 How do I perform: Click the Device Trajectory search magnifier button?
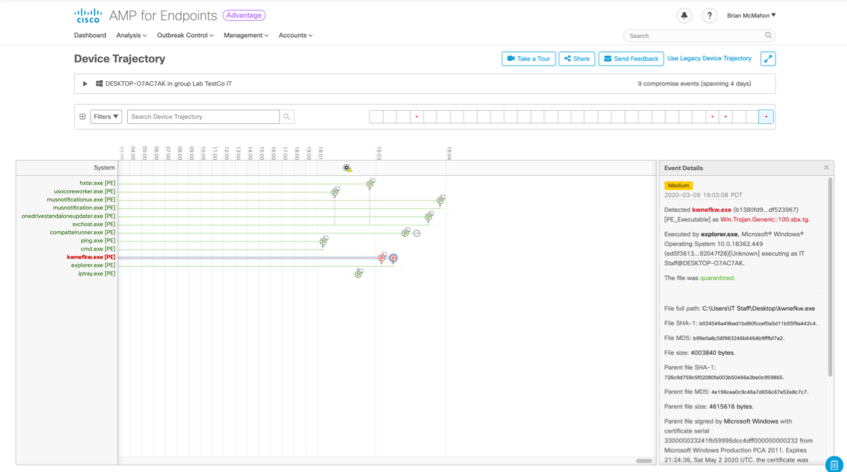point(287,117)
